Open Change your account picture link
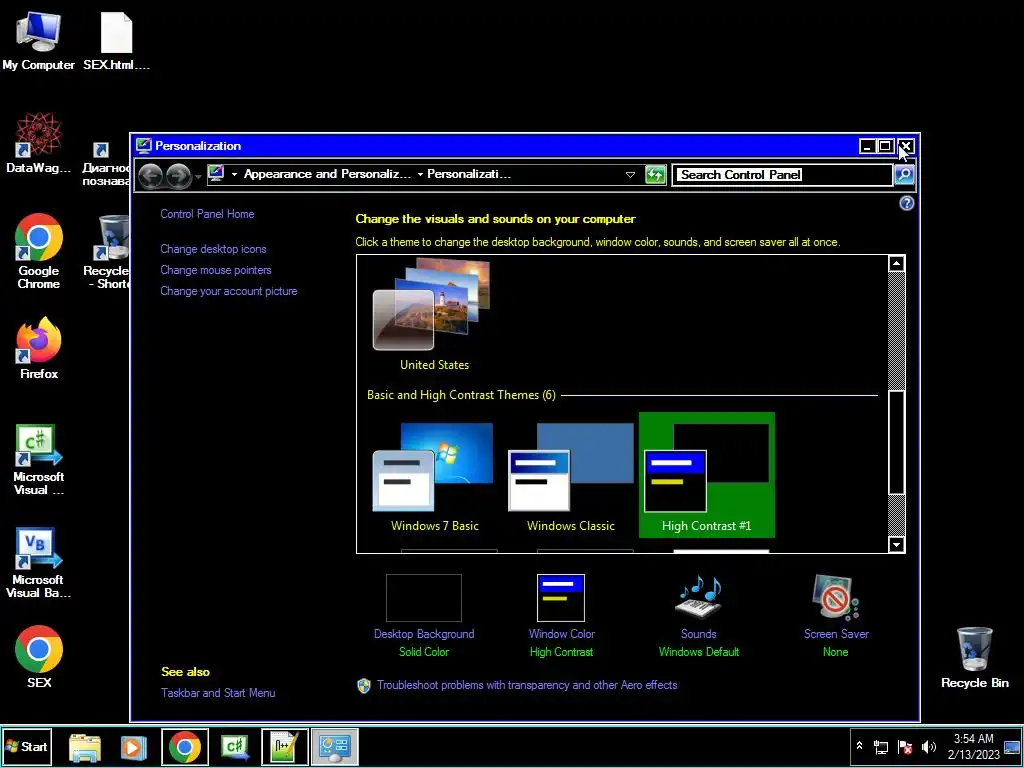 pos(229,291)
